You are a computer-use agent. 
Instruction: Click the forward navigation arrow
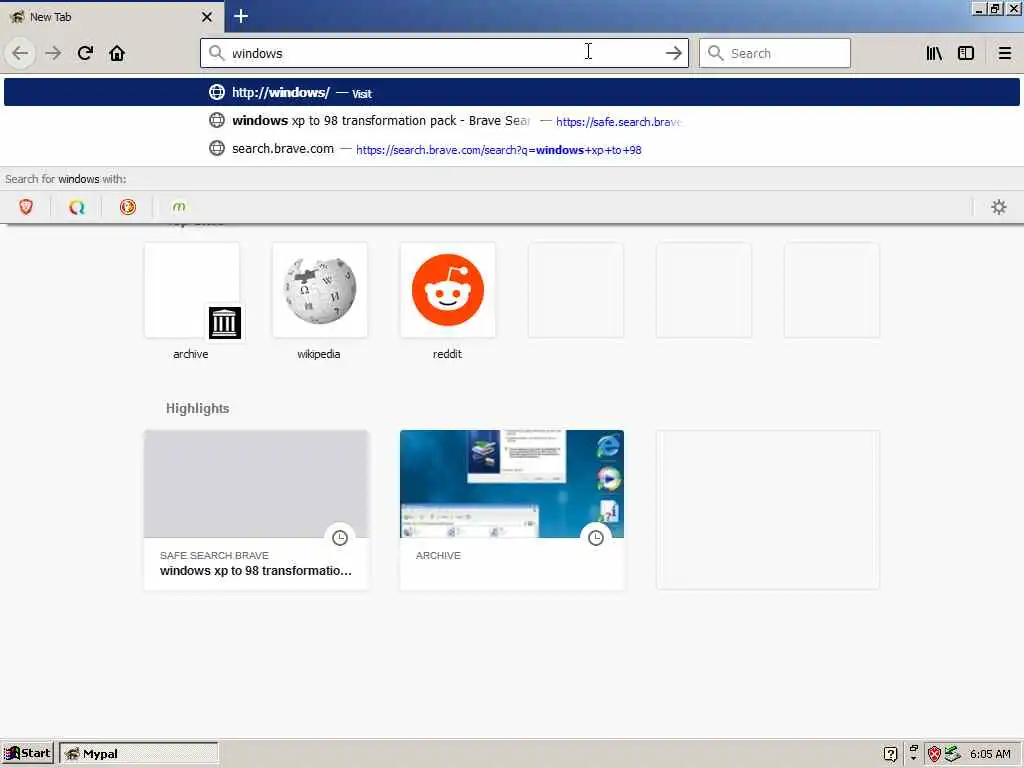53,53
